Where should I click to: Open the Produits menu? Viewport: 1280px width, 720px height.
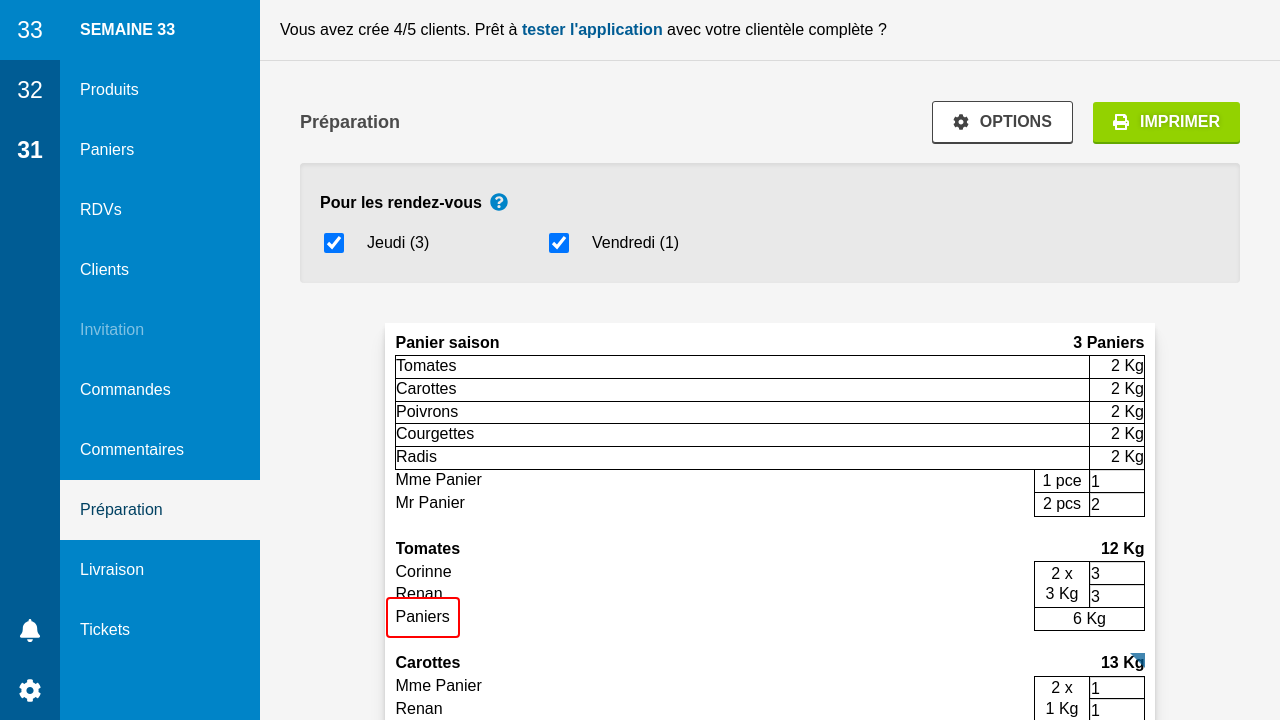click(x=109, y=90)
